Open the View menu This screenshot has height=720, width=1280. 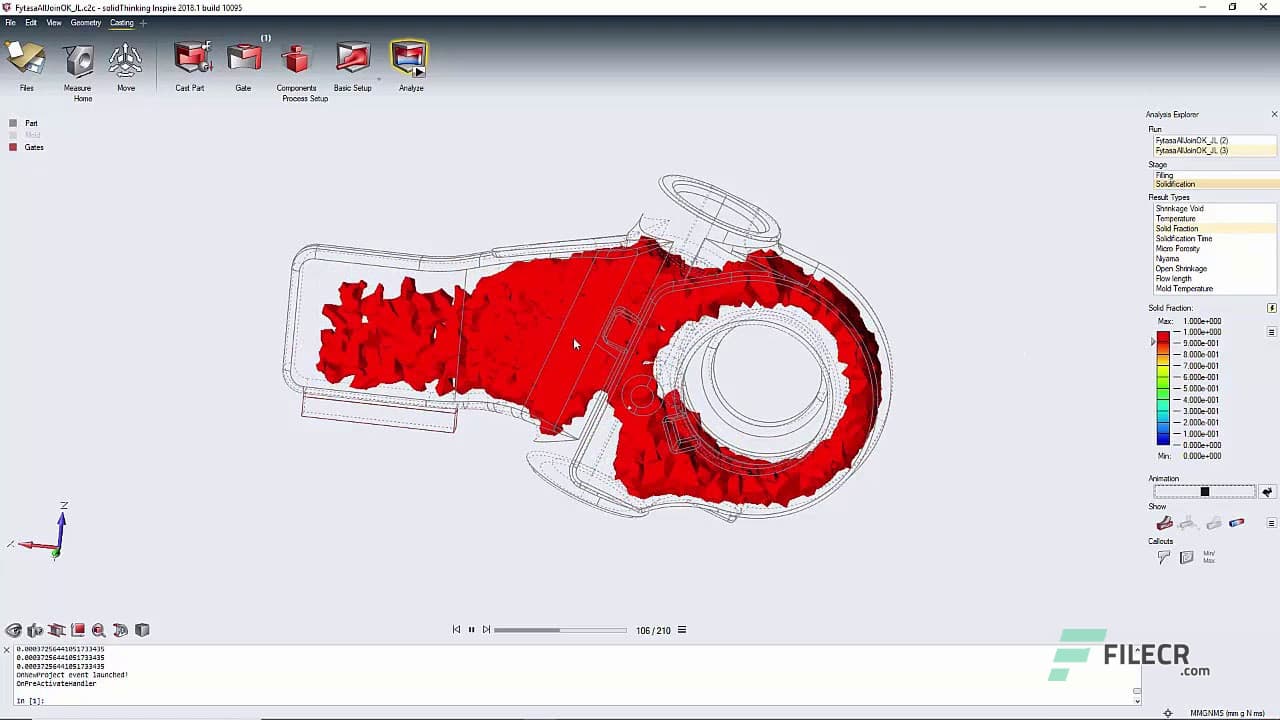[x=54, y=23]
